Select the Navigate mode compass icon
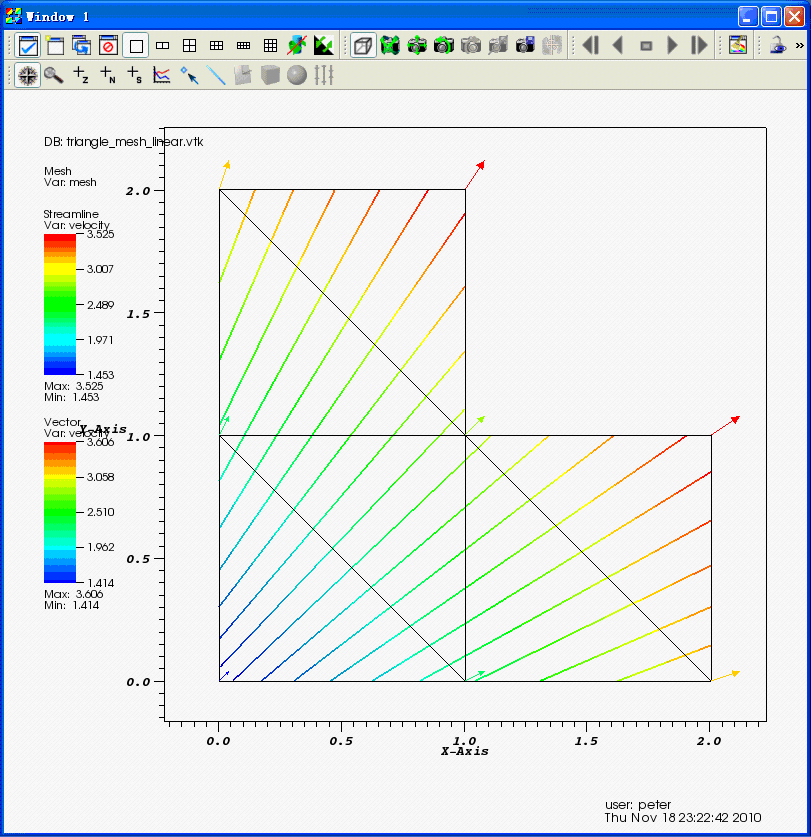811x837 pixels. [27, 75]
